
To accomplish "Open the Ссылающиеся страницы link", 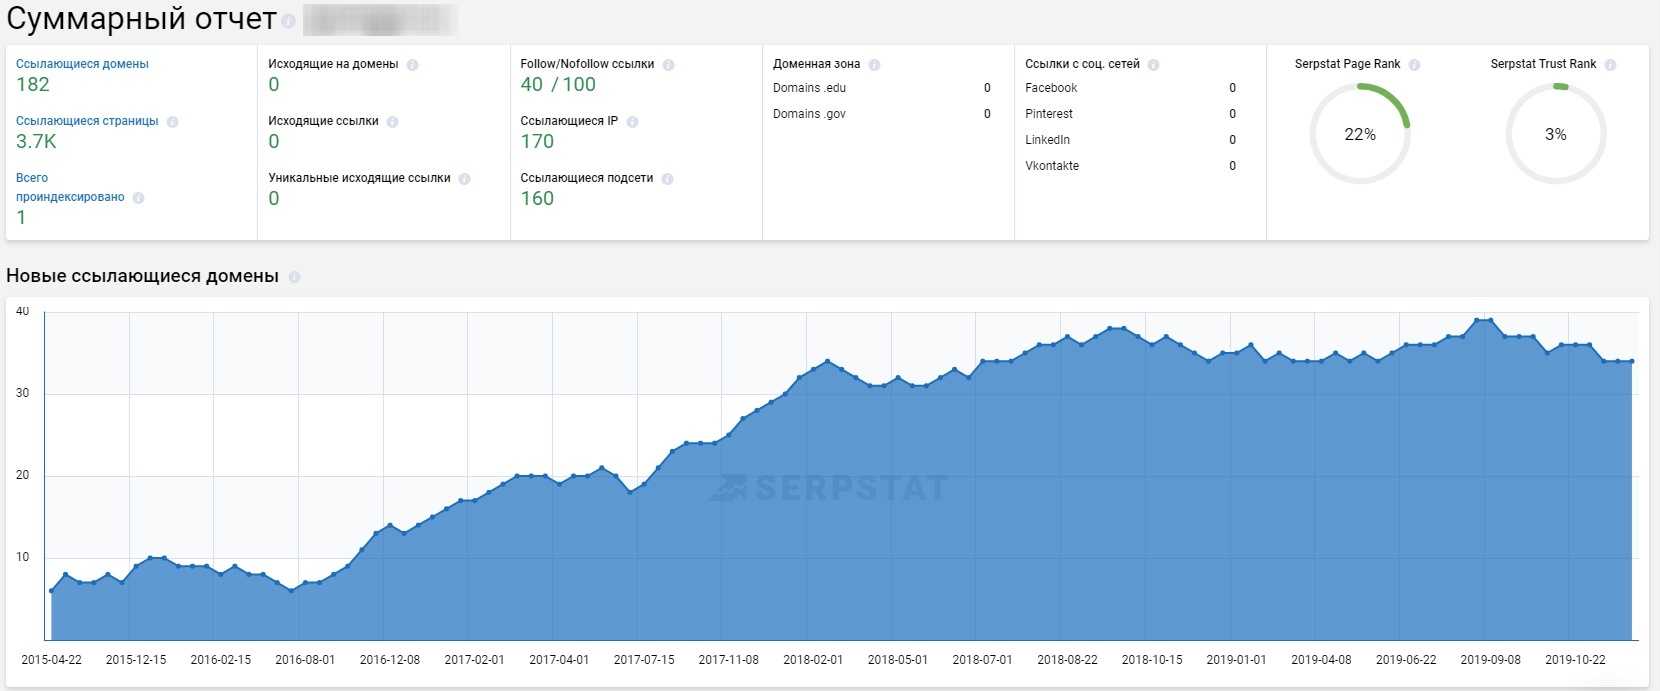I will (x=87, y=121).
